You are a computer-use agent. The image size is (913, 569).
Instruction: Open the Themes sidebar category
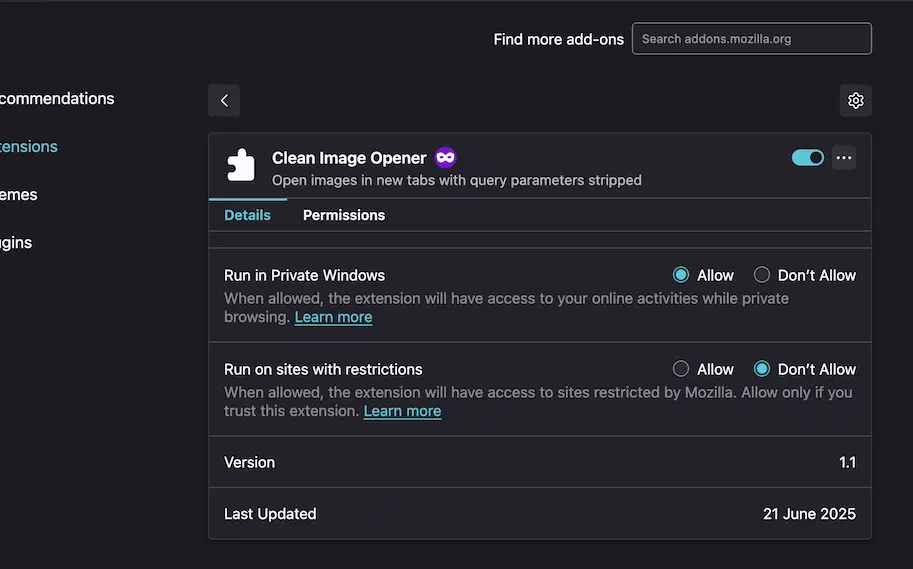[x=19, y=195]
